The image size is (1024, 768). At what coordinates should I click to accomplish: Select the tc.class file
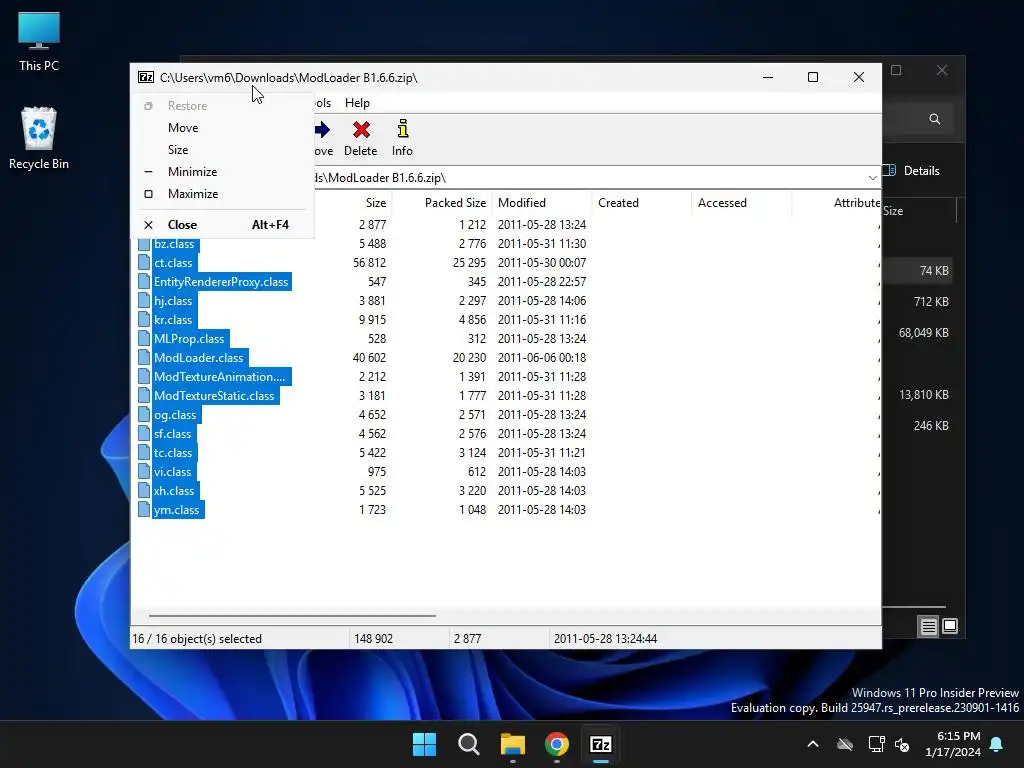174,452
